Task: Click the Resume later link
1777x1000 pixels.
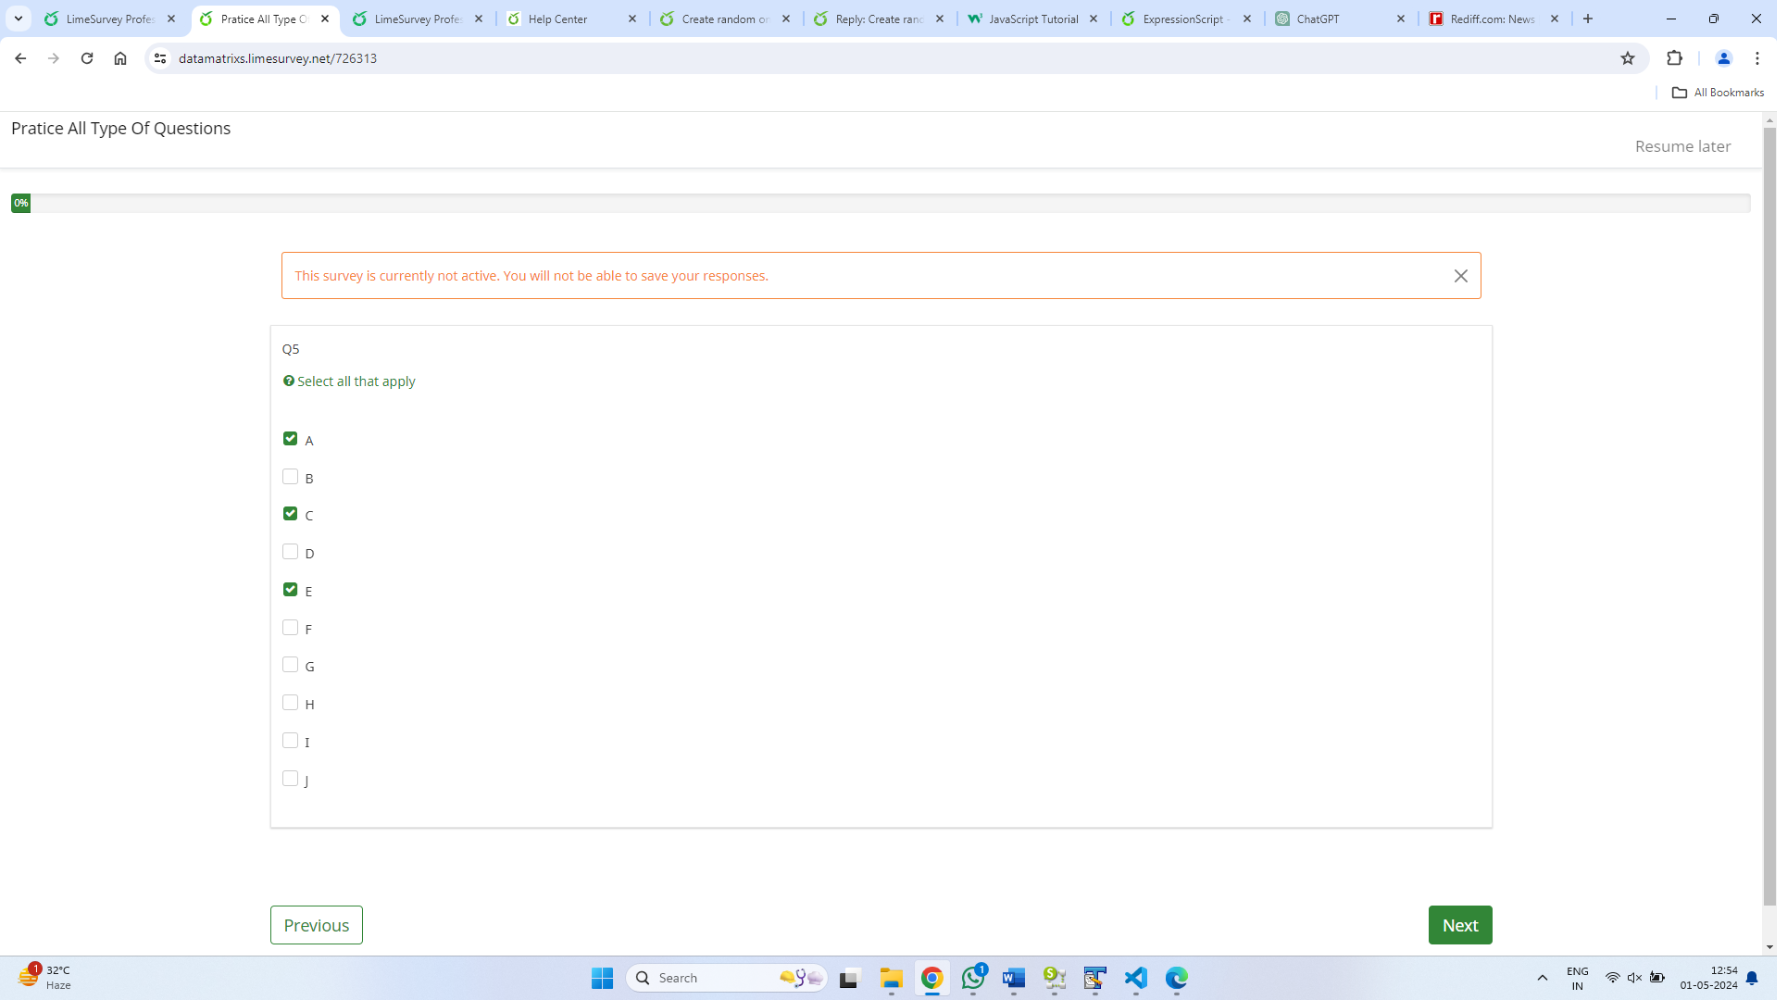Action: [x=1682, y=146]
